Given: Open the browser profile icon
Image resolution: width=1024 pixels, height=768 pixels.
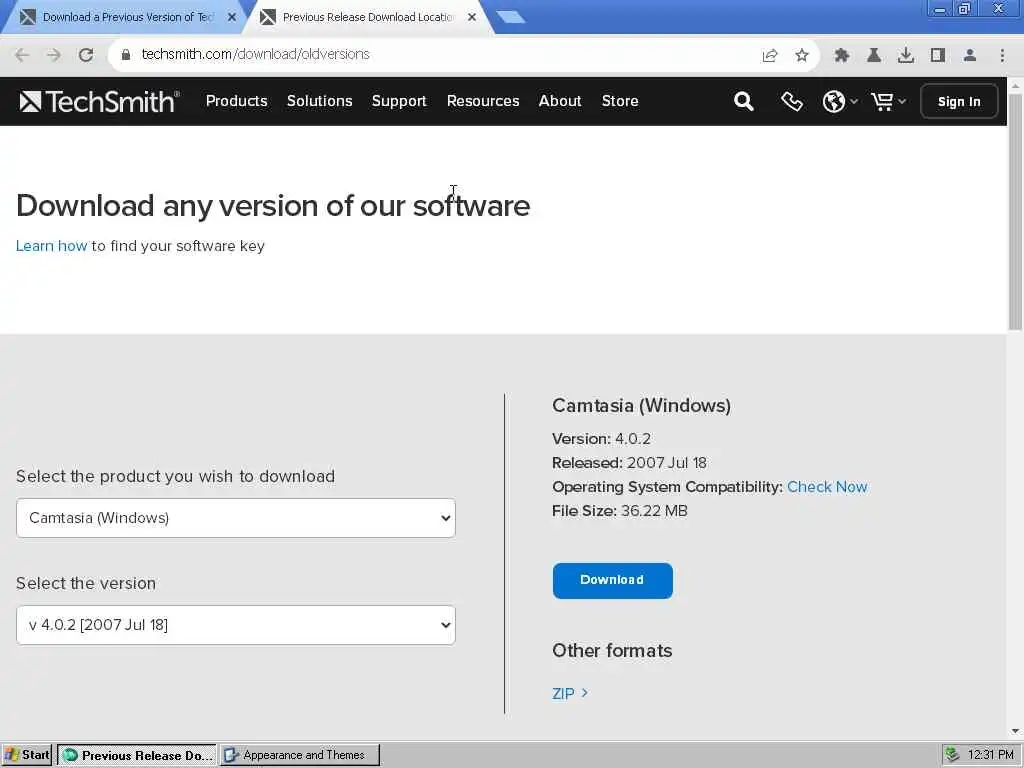Looking at the screenshot, I should 970,56.
